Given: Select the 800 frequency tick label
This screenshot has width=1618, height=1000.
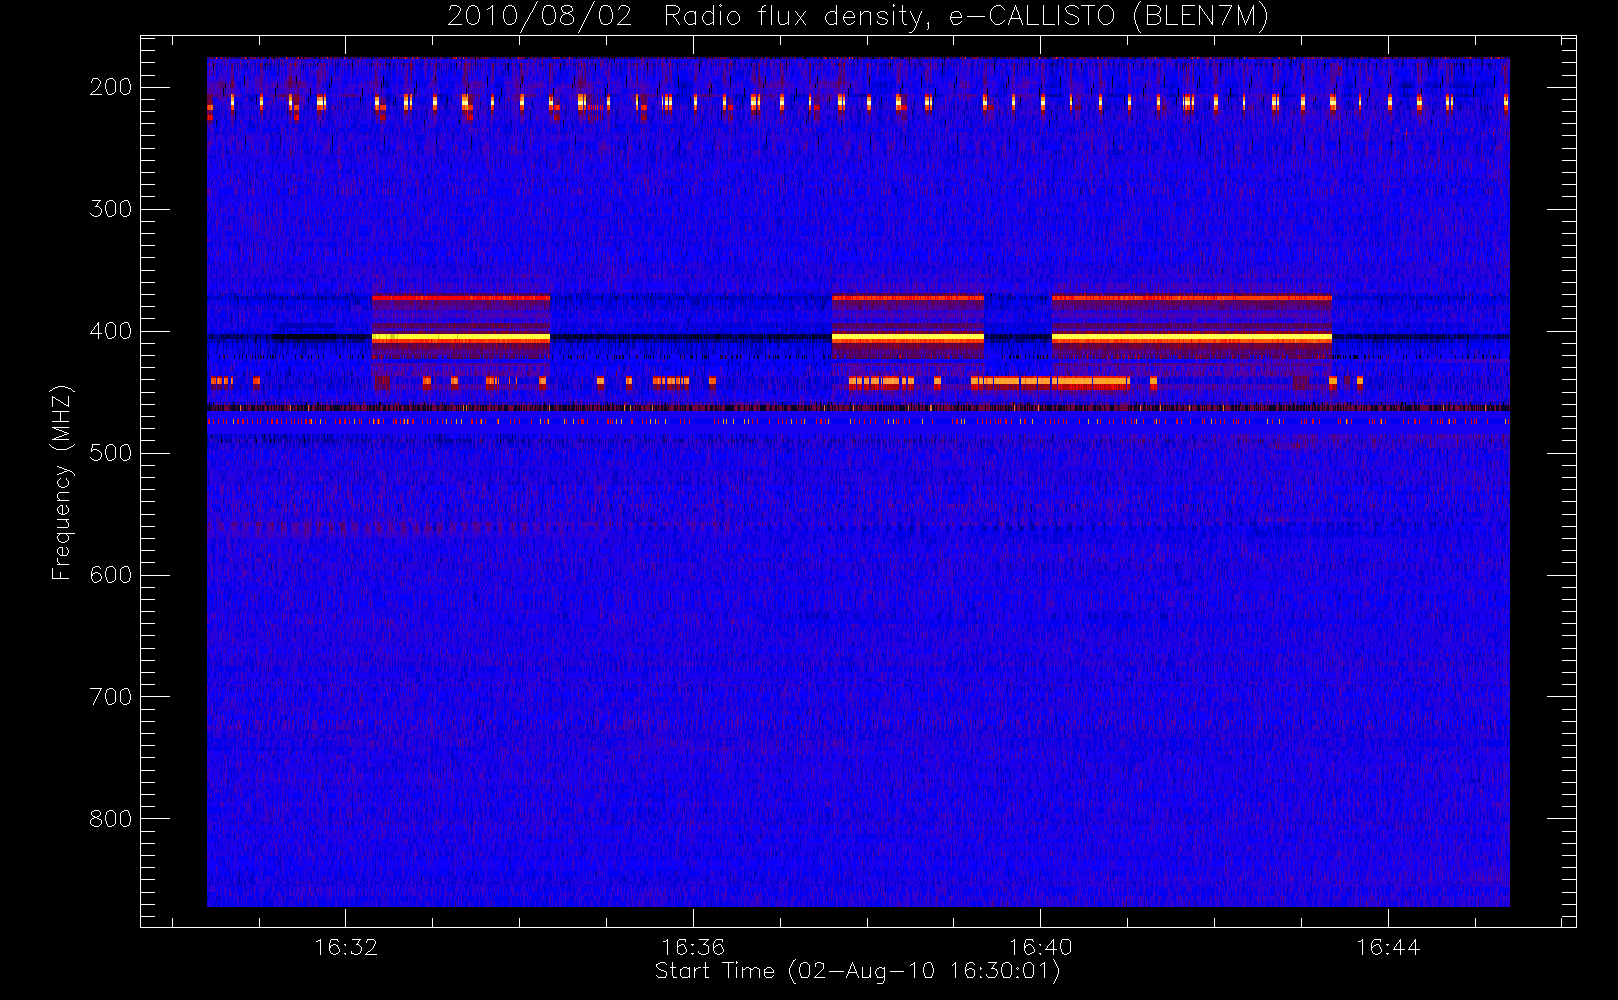Looking at the screenshot, I should (111, 819).
